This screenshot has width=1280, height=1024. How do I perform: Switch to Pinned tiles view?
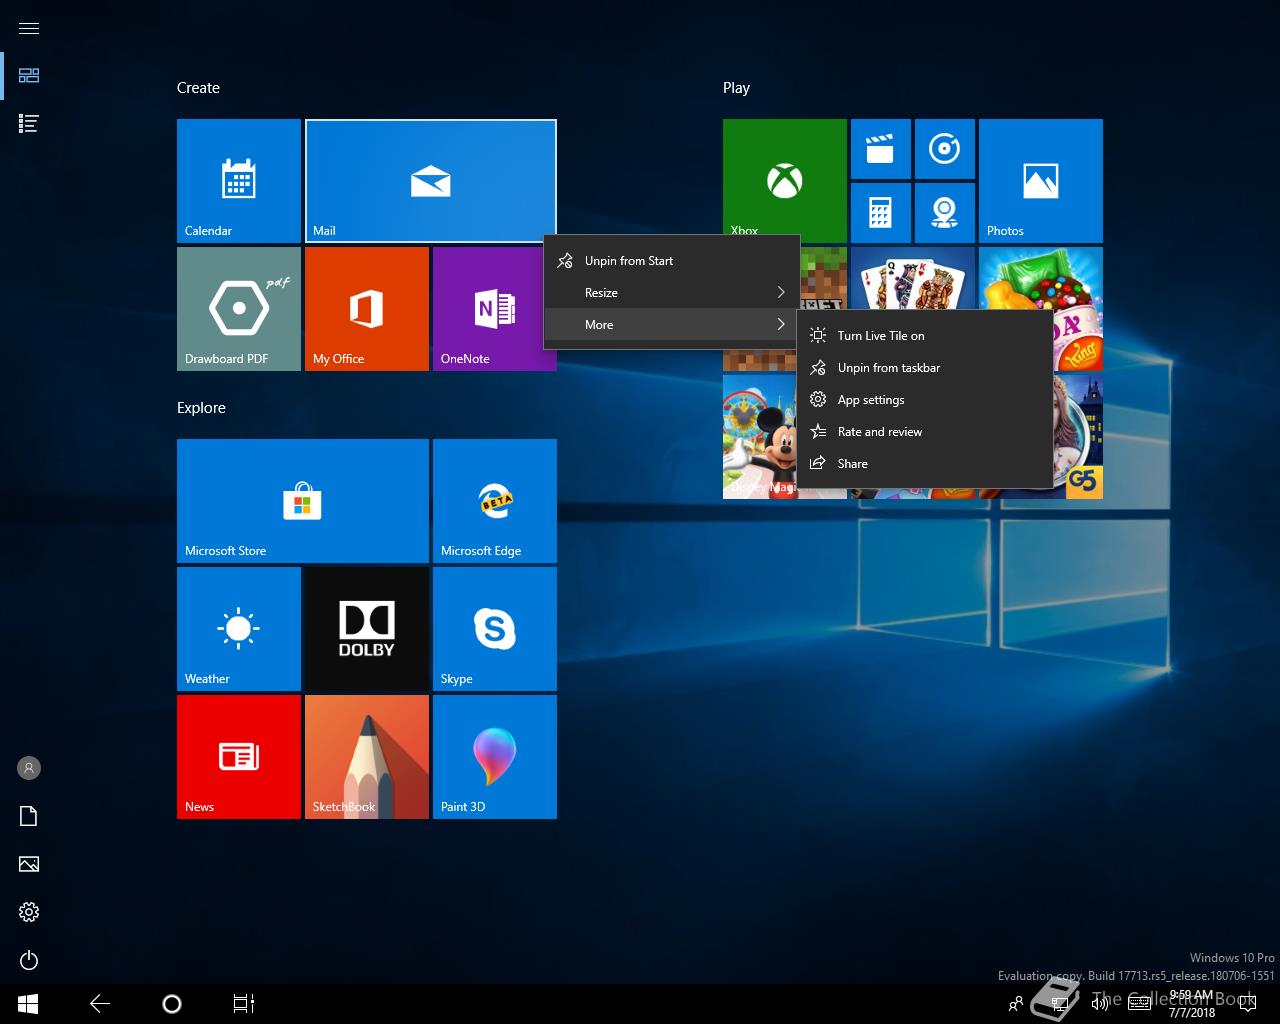[x=29, y=76]
